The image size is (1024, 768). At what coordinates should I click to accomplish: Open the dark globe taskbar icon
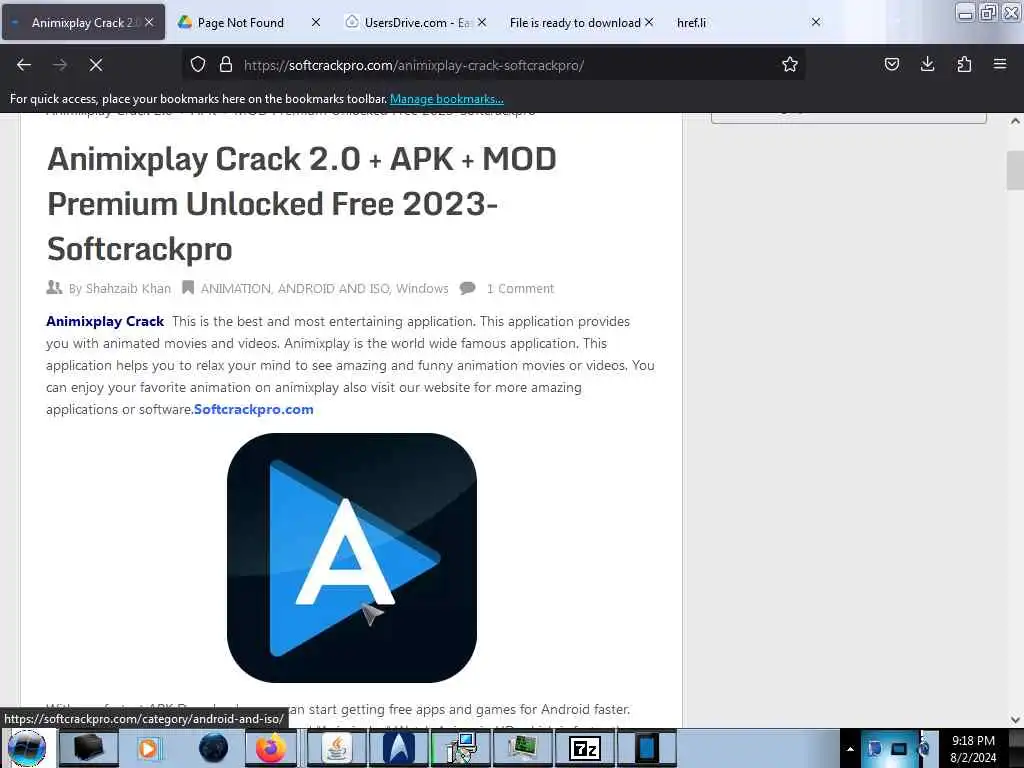click(x=213, y=748)
